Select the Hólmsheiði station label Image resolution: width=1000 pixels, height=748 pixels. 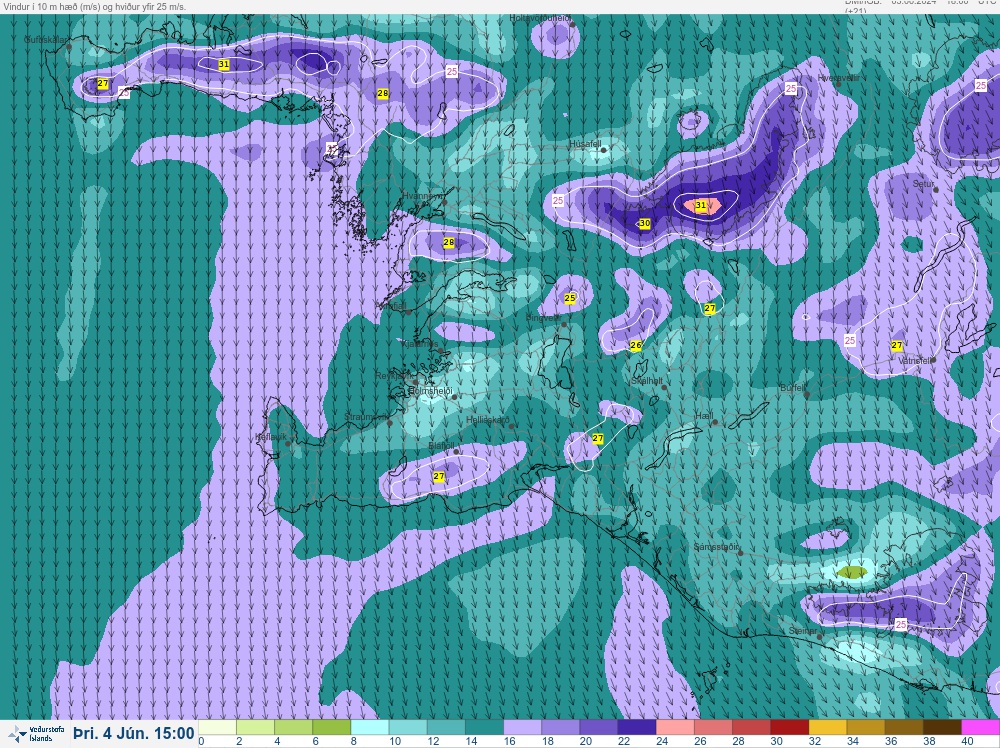[x=430, y=391]
